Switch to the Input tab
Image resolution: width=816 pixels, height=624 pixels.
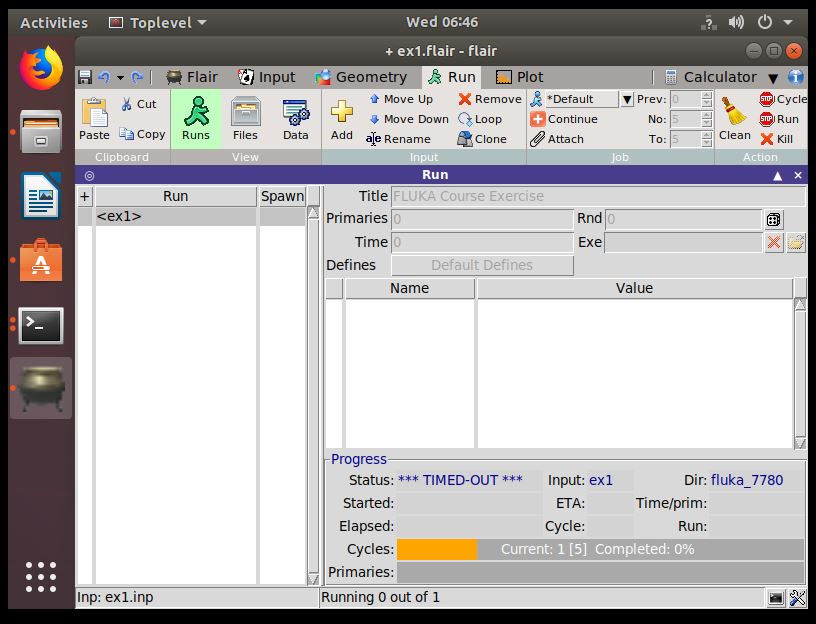(x=266, y=77)
